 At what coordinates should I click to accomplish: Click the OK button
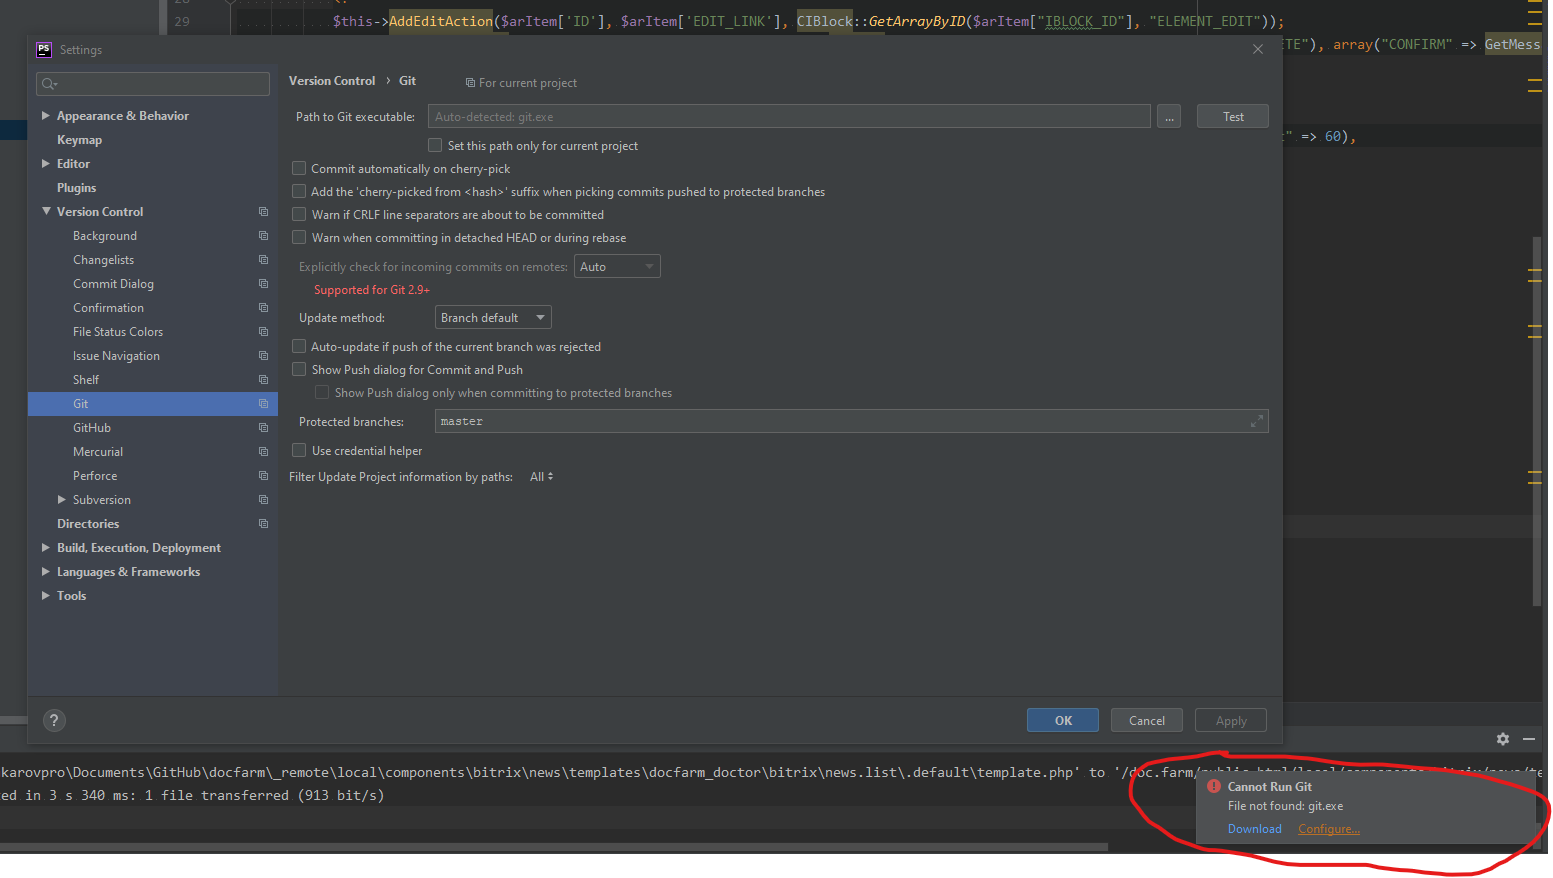[x=1063, y=720]
